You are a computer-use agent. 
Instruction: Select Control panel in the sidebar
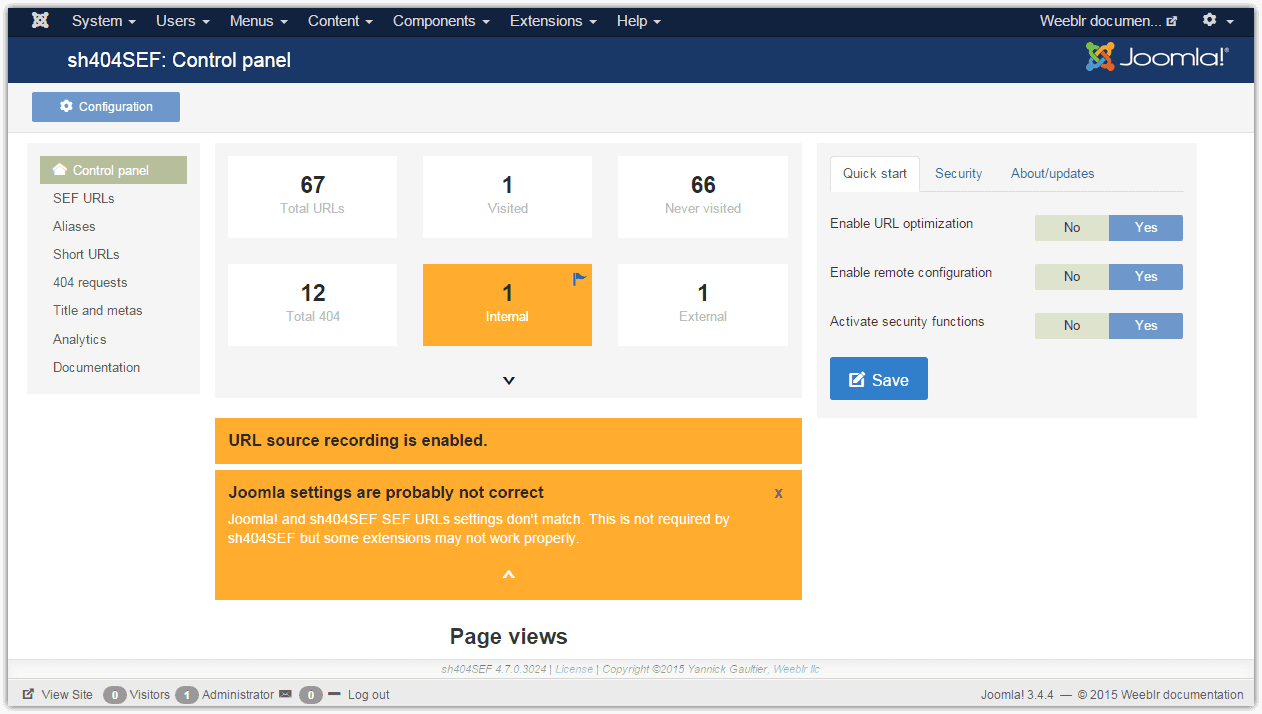click(113, 170)
